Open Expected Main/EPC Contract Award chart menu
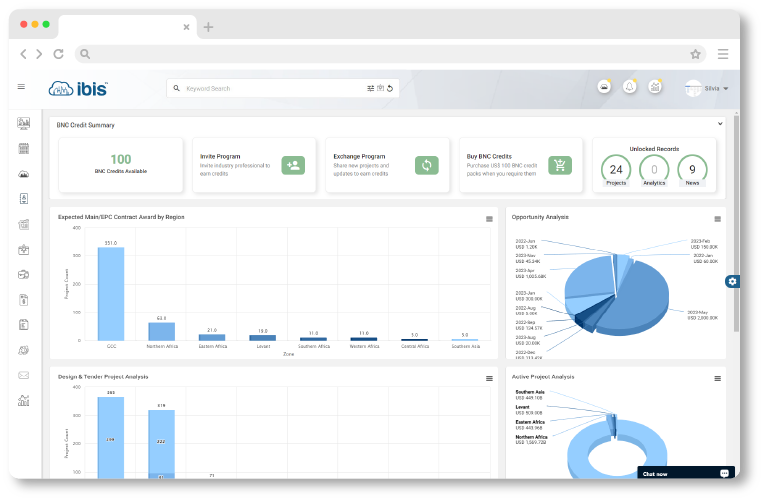The image size is (763, 501). coord(489,218)
